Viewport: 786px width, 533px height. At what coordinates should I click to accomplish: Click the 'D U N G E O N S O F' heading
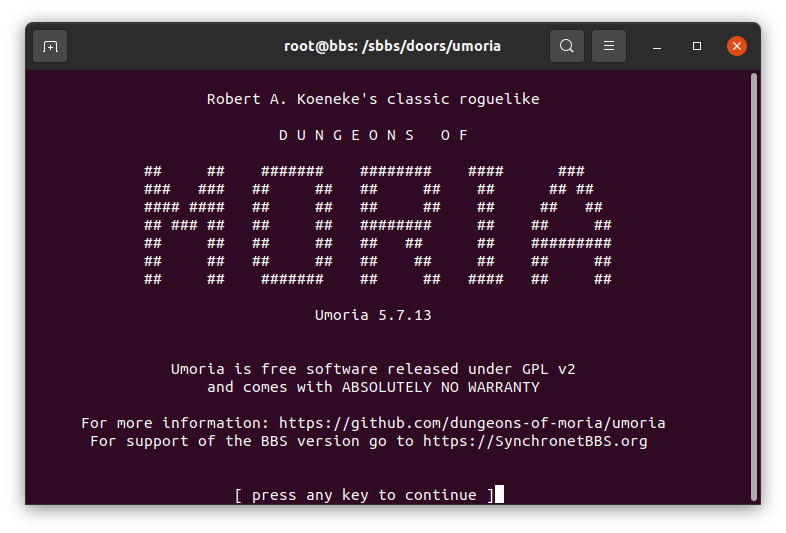pyautogui.click(x=373, y=135)
